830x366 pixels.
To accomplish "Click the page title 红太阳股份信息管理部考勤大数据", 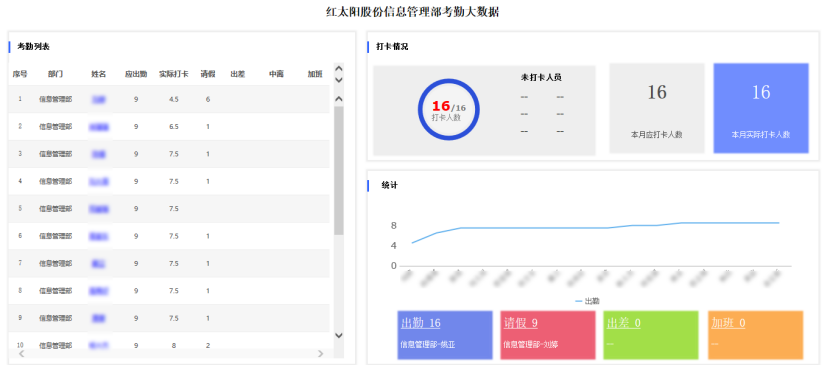I will tap(413, 12).
